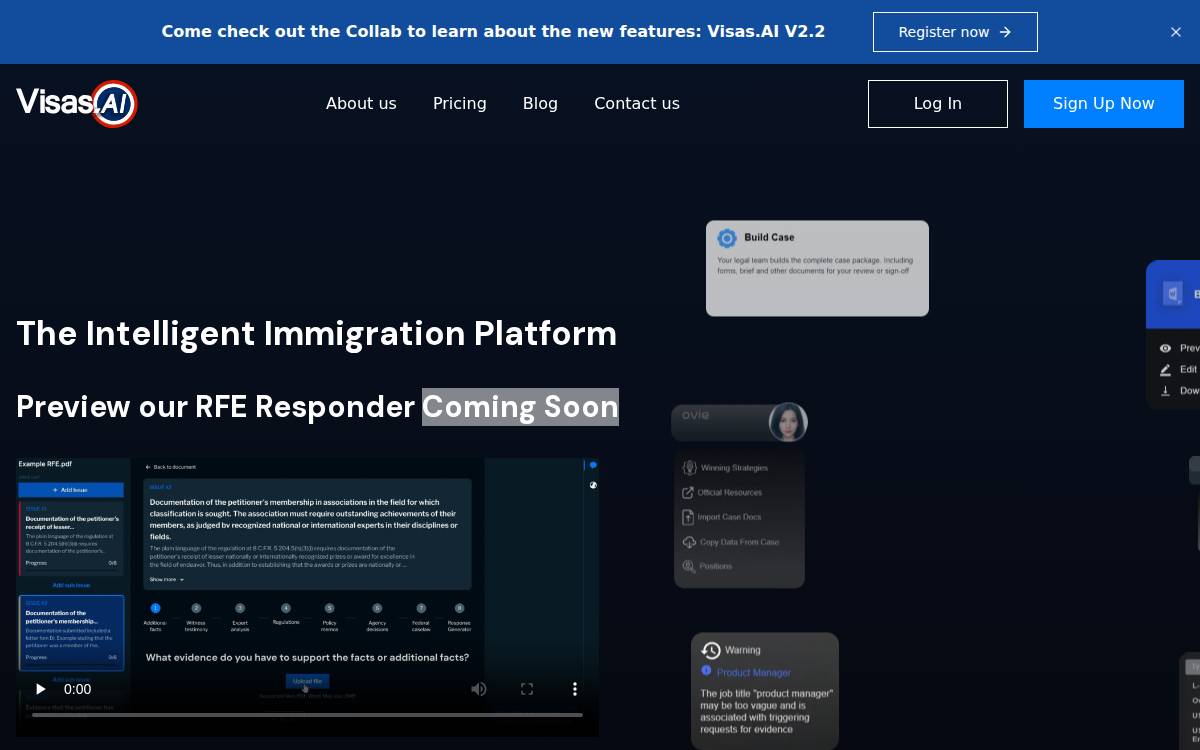The width and height of the screenshot is (1200, 750).
Task: Click the Log In button
Action: (938, 104)
